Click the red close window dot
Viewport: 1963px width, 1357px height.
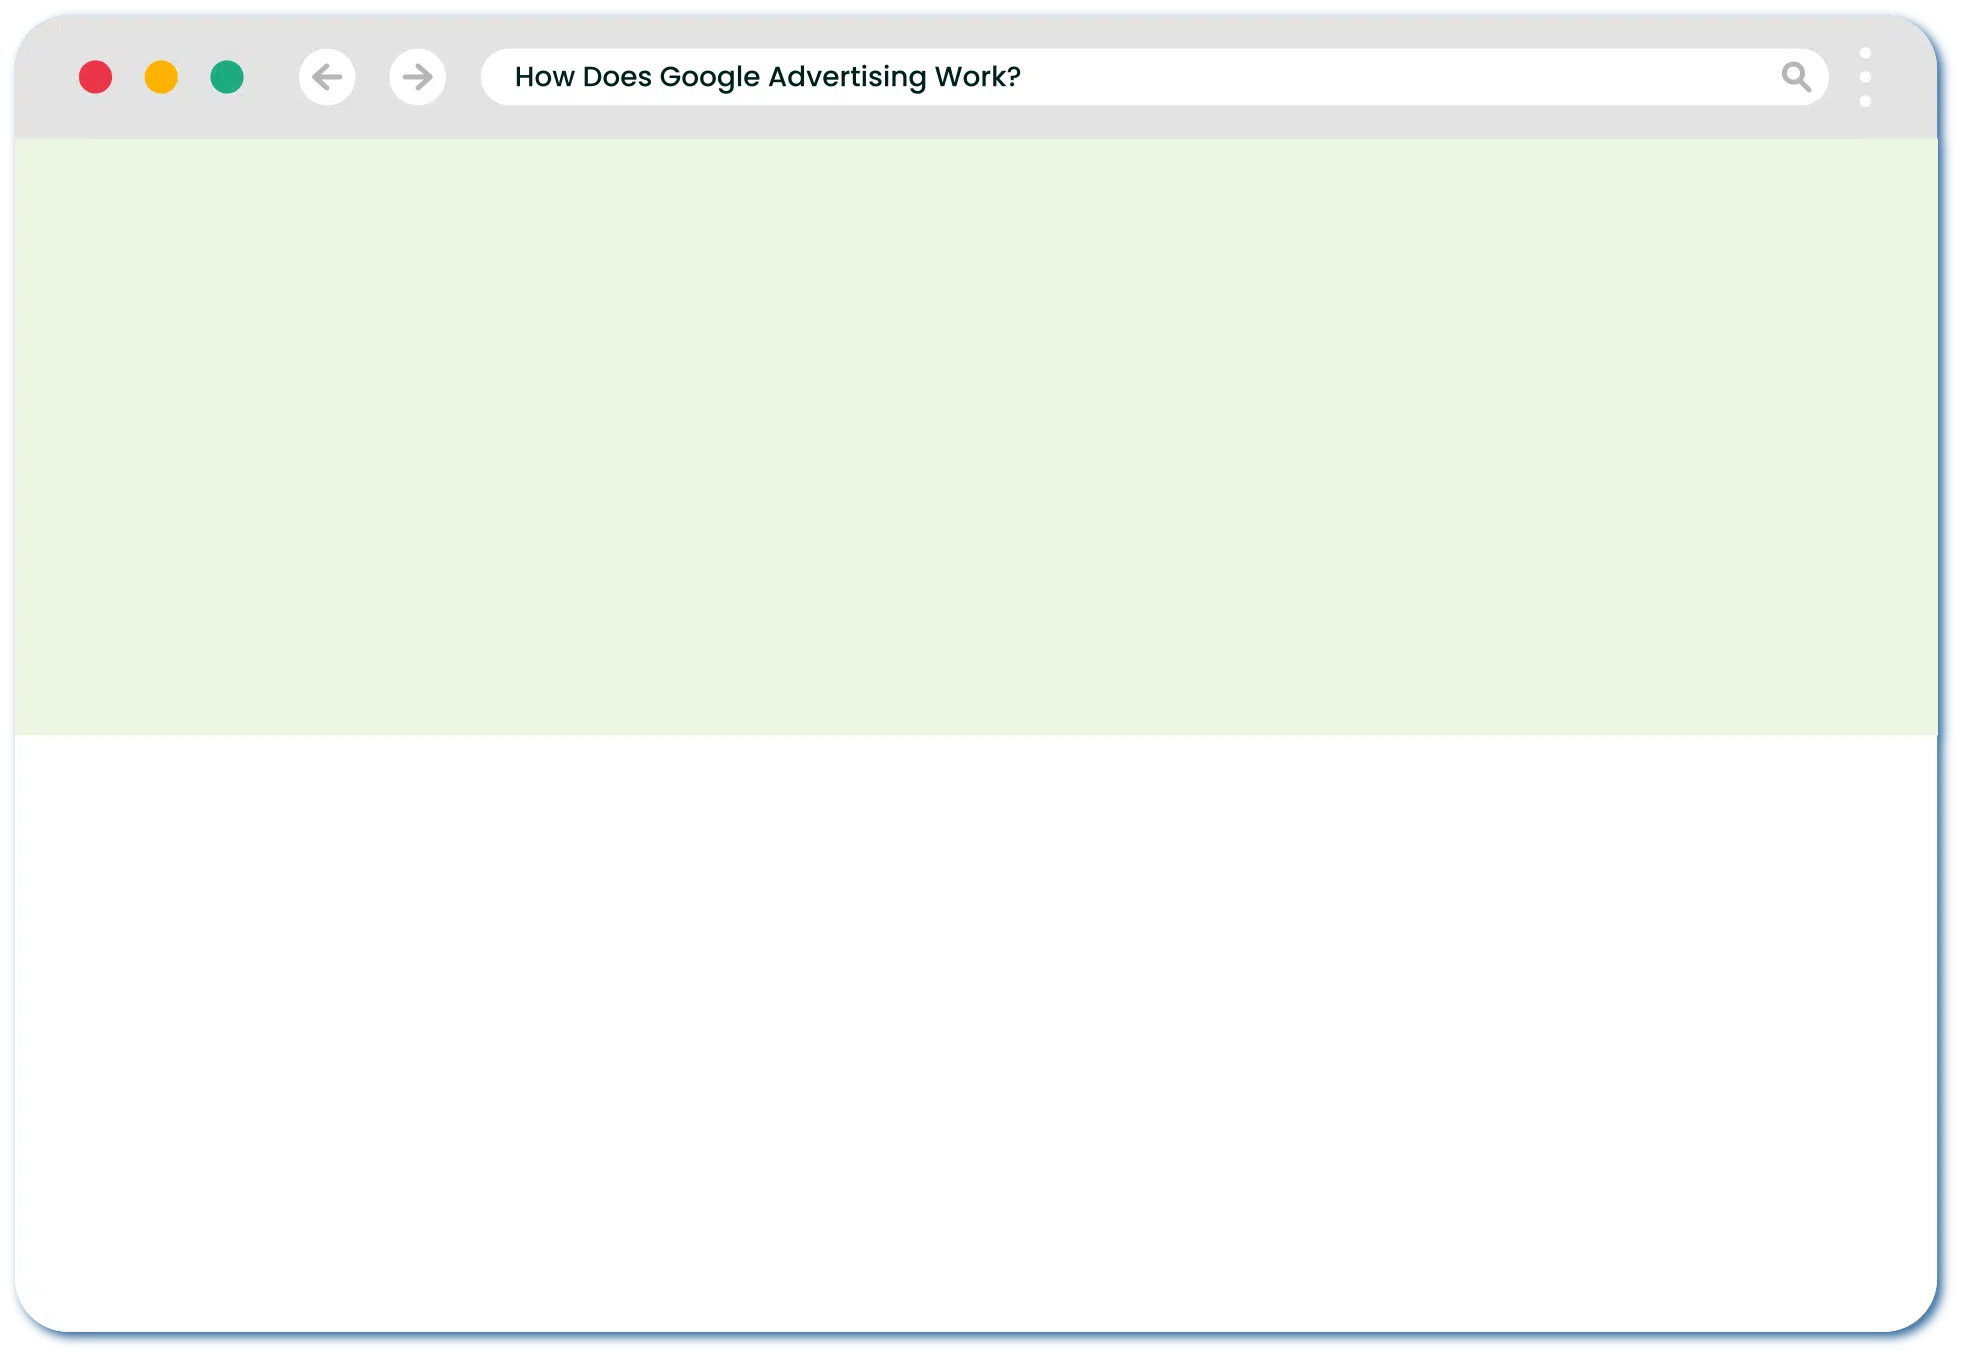pos(96,77)
